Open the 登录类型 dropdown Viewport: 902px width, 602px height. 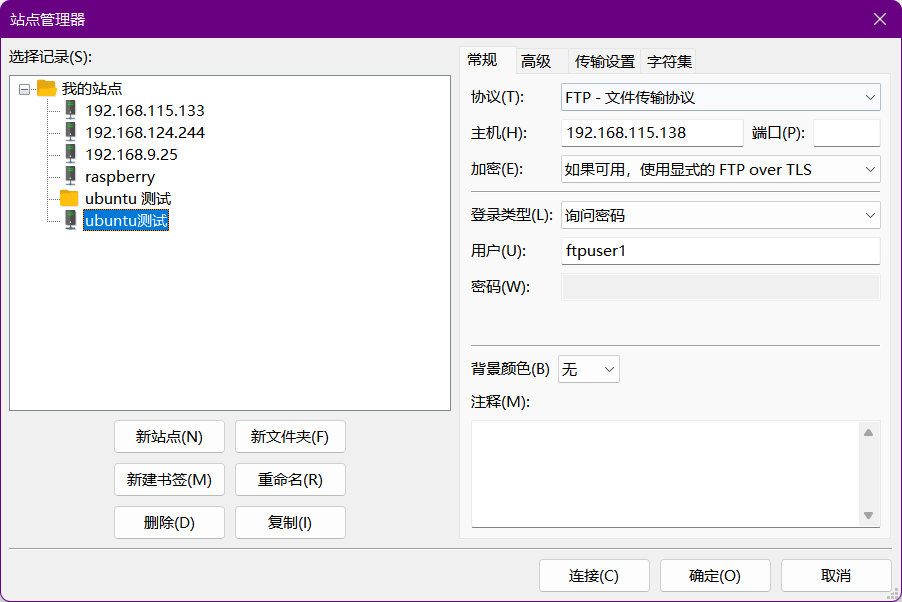click(x=872, y=215)
